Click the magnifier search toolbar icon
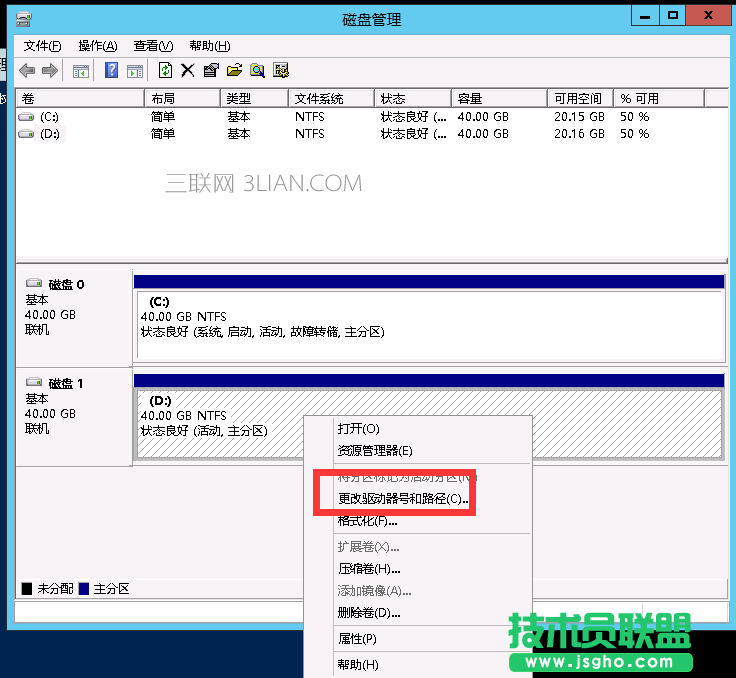Viewport: 736px width, 678px height. point(258,70)
